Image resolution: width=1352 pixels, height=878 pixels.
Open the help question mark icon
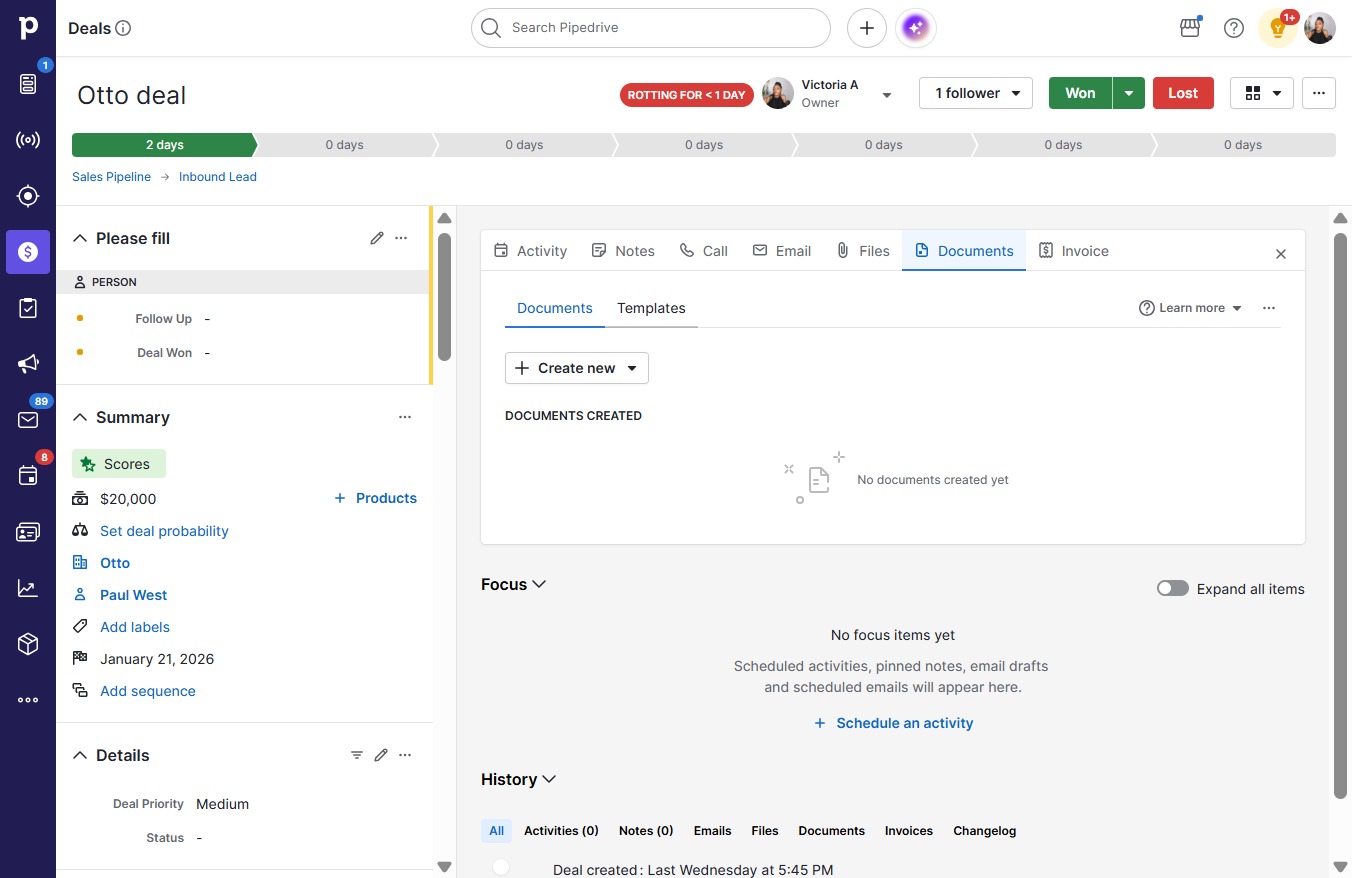click(1234, 28)
